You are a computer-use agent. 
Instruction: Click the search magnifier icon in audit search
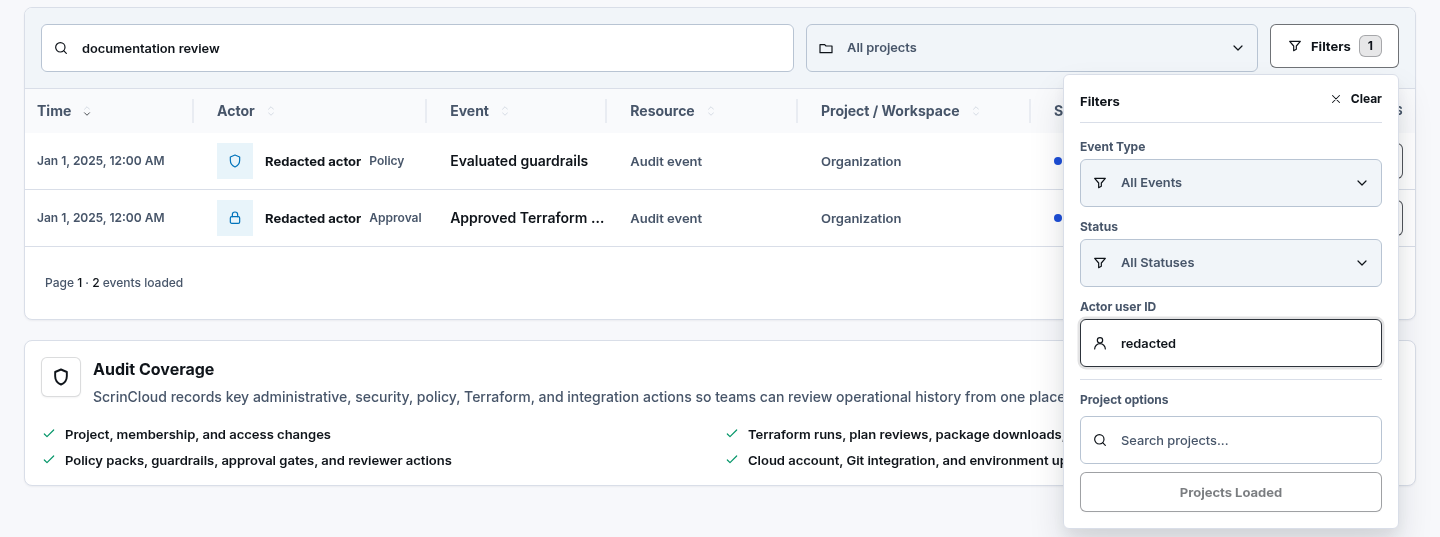tap(61, 48)
